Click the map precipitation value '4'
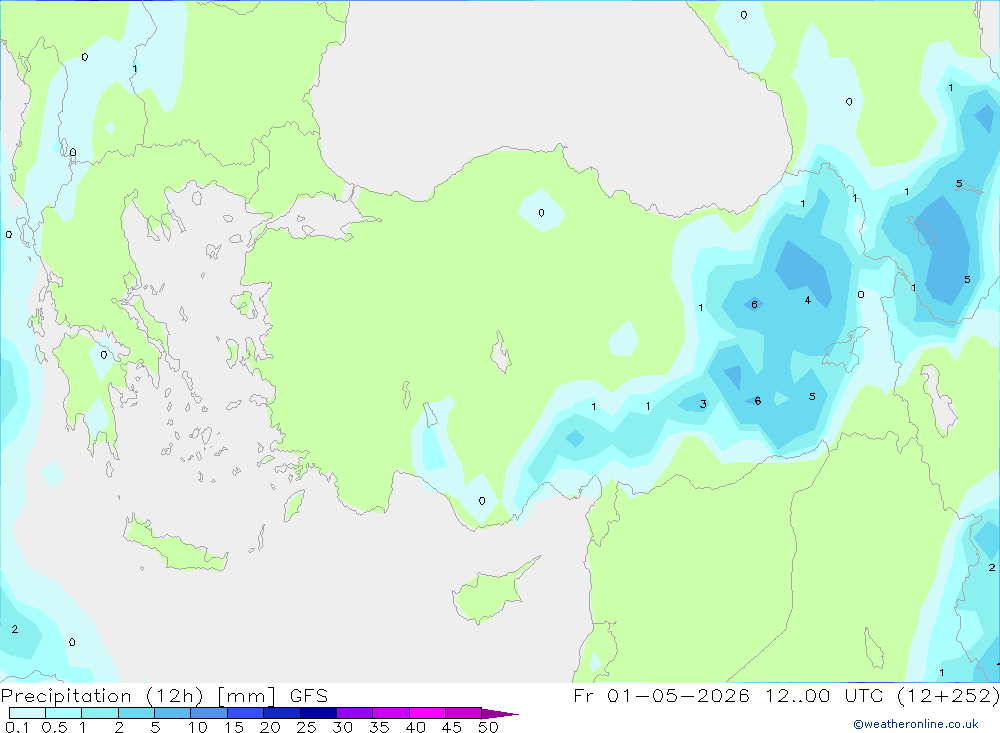 (807, 300)
